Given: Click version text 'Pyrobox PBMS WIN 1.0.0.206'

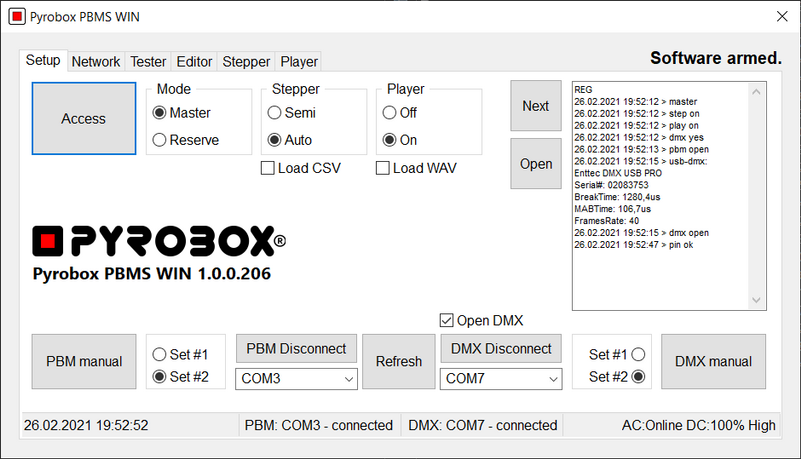Looking at the screenshot, I should click(152, 274).
